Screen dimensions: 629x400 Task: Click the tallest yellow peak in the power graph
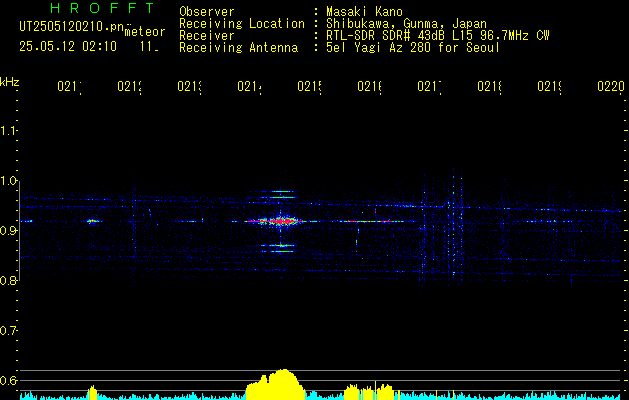tap(283, 384)
